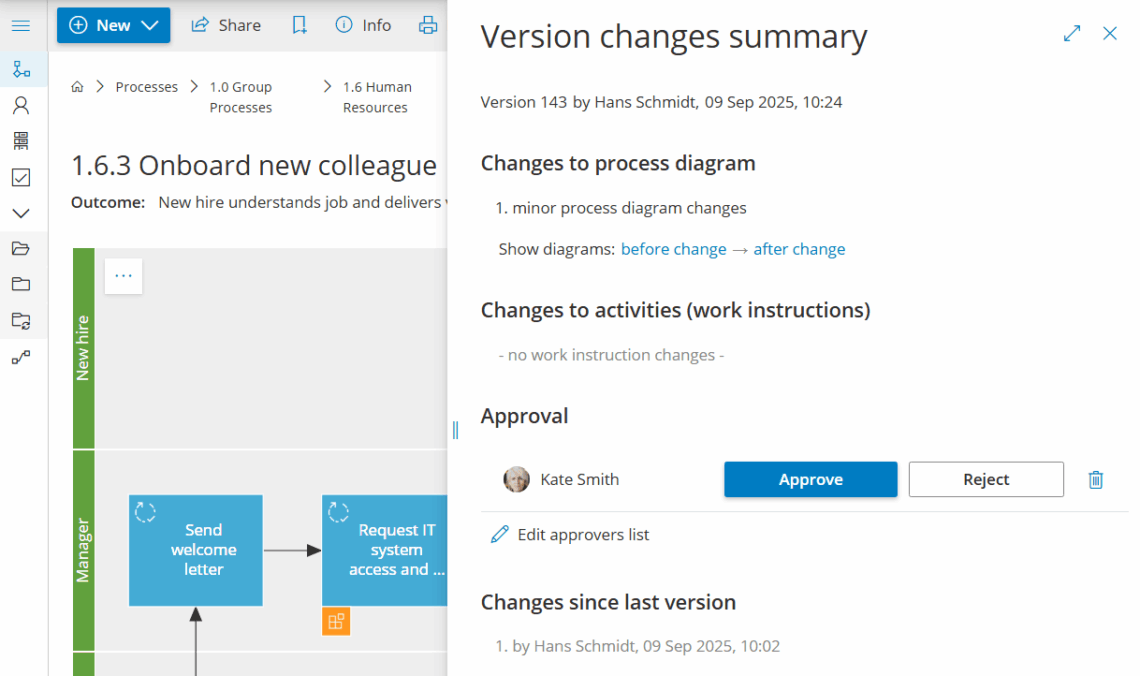Open the three-dots diagram options menu
Image resolution: width=1140 pixels, height=676 pixels.
pos(123,276)
